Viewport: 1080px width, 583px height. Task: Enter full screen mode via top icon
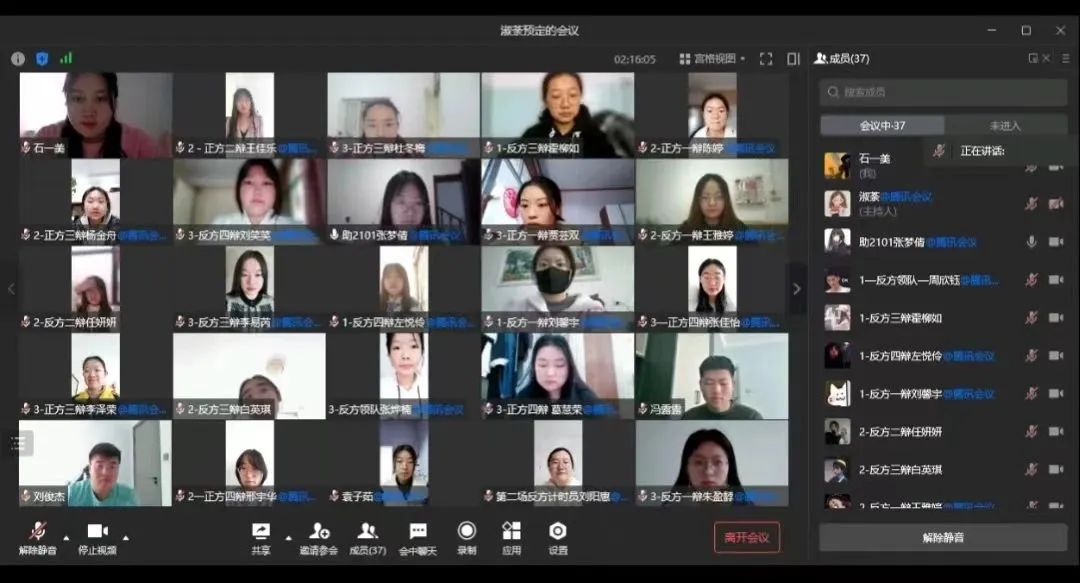coord(766,59)
